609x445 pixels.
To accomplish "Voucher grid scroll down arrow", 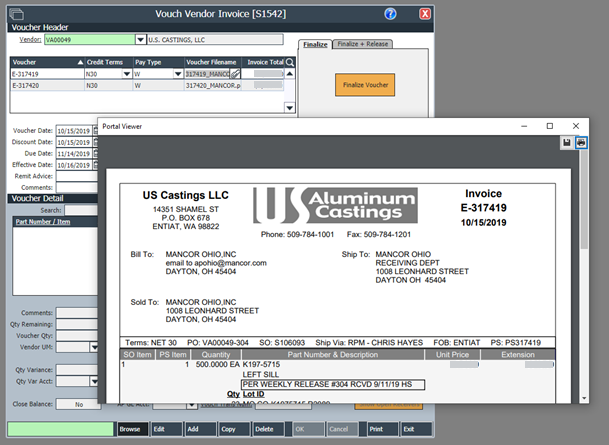I will tap(290, 108).
